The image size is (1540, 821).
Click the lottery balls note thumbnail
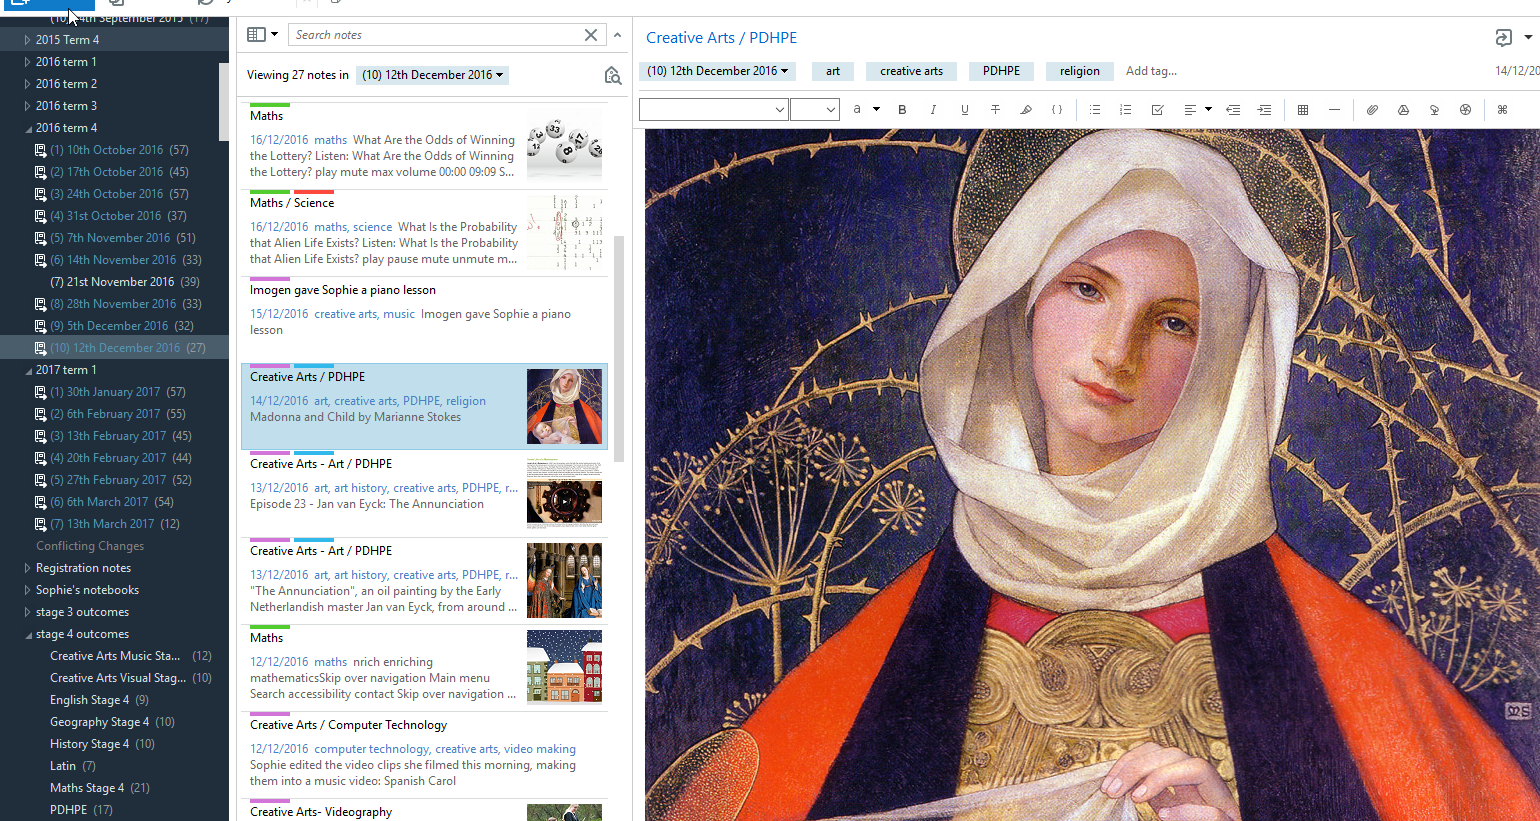pos(565,146)
